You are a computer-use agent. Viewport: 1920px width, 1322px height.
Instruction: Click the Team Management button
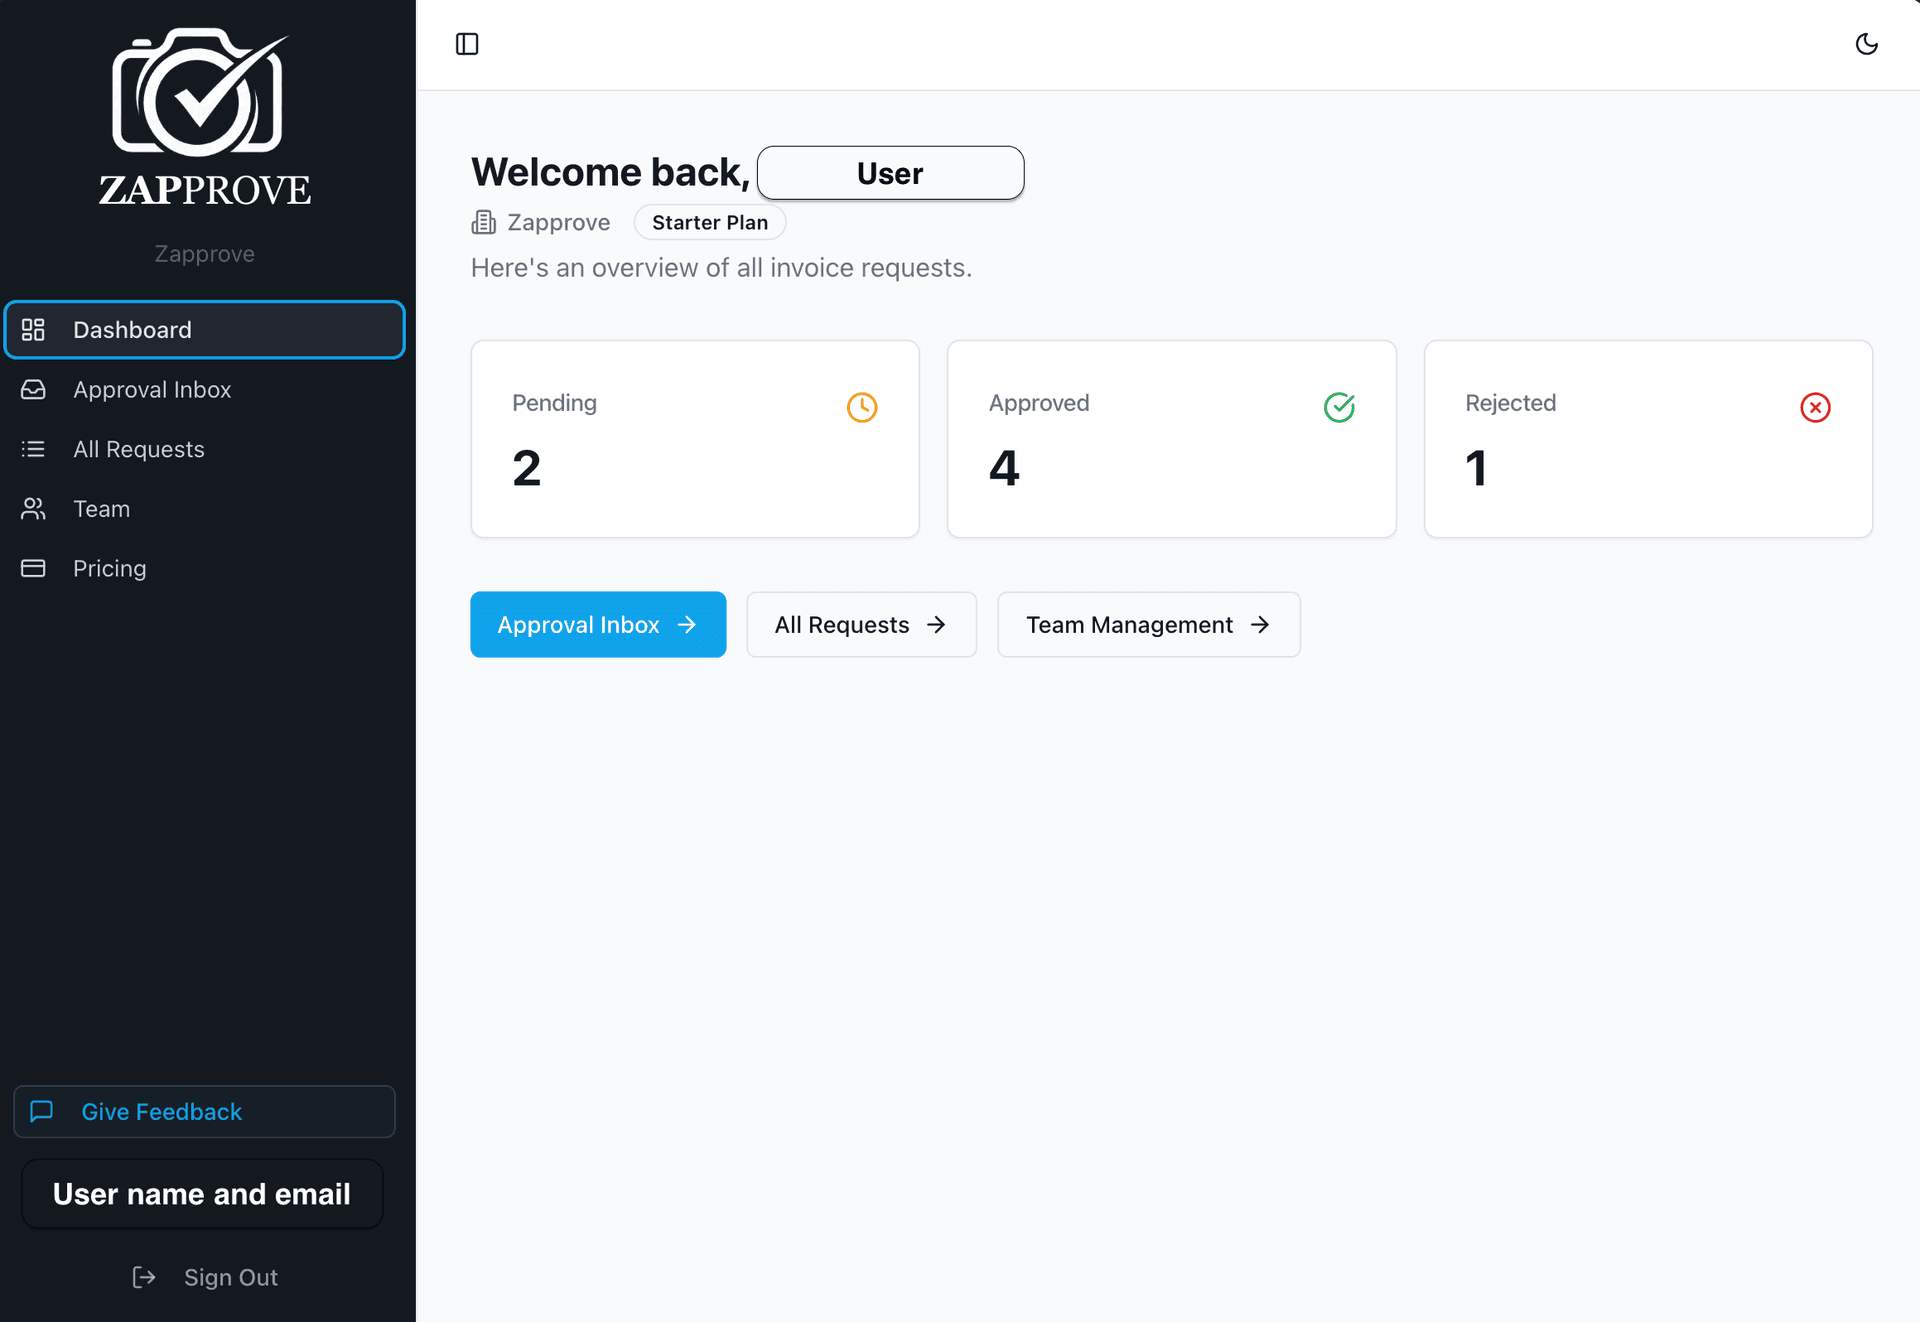click(x=1149, y=624)
